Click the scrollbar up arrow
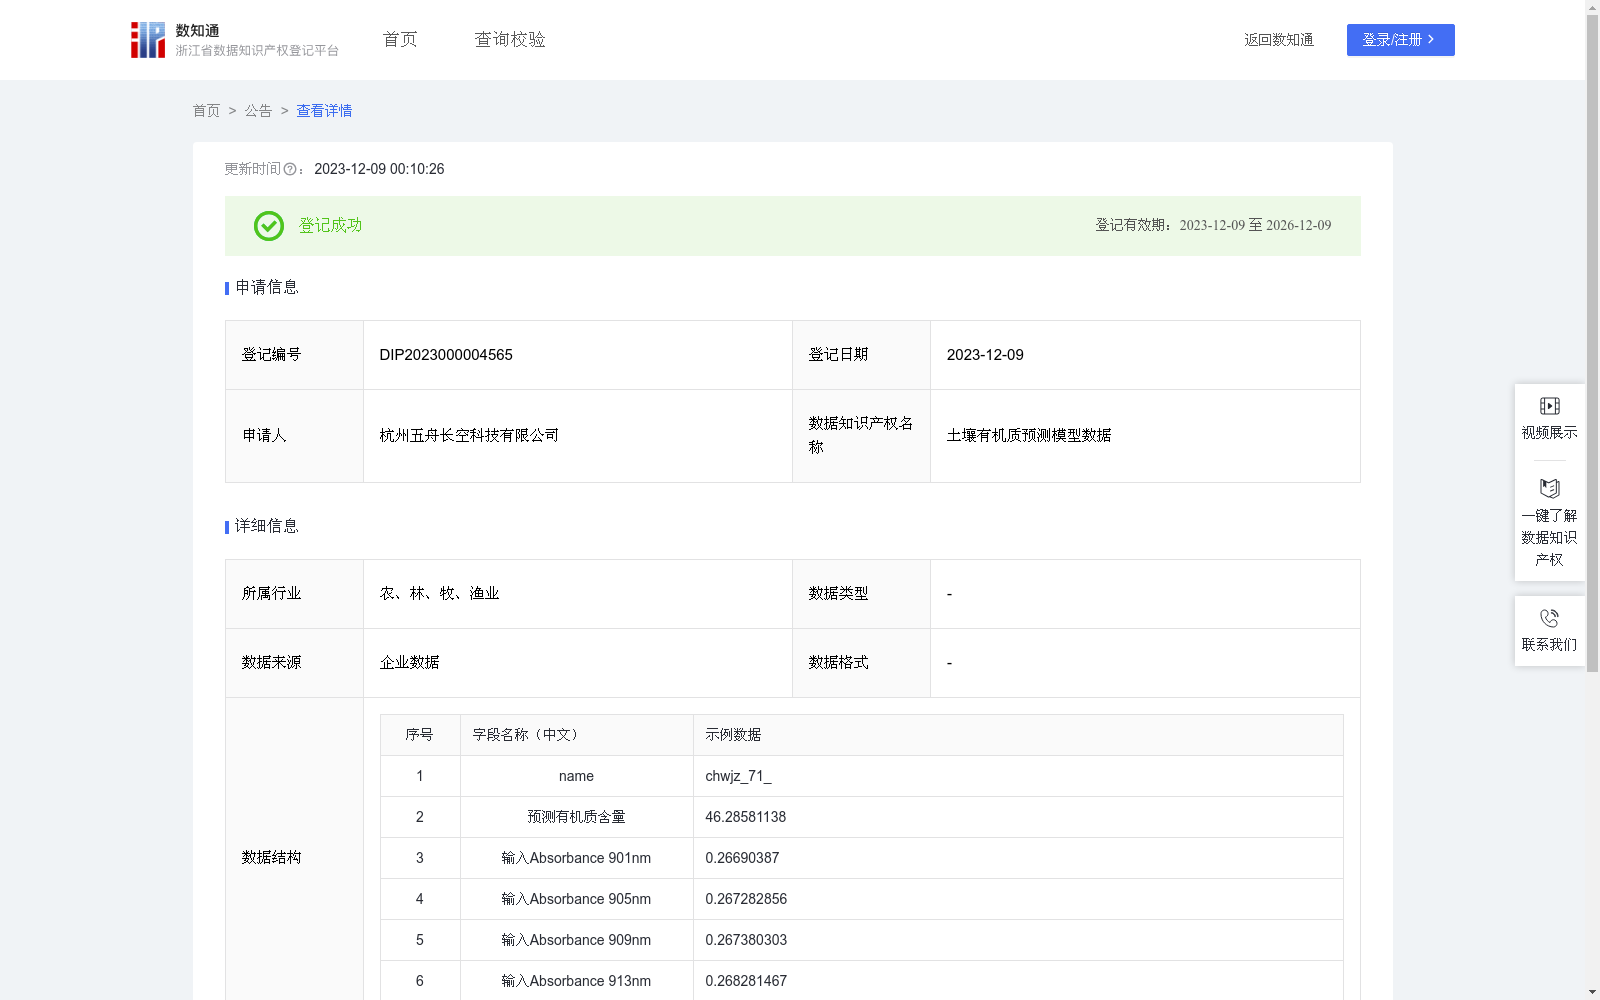1600x1000 pixels. (1592, 7)
